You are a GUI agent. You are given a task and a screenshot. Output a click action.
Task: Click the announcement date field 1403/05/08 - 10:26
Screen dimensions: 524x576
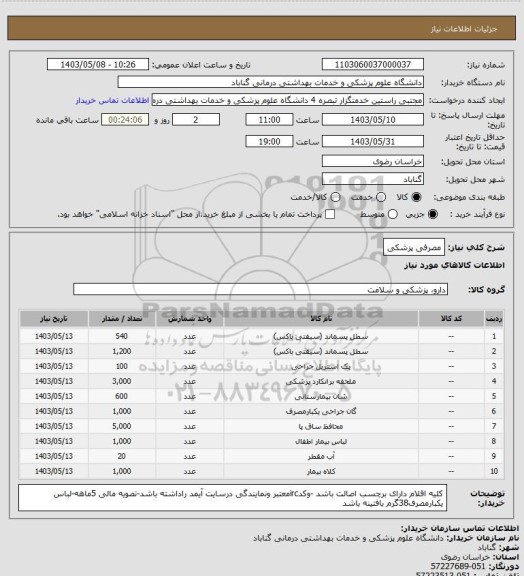(98, 64)
